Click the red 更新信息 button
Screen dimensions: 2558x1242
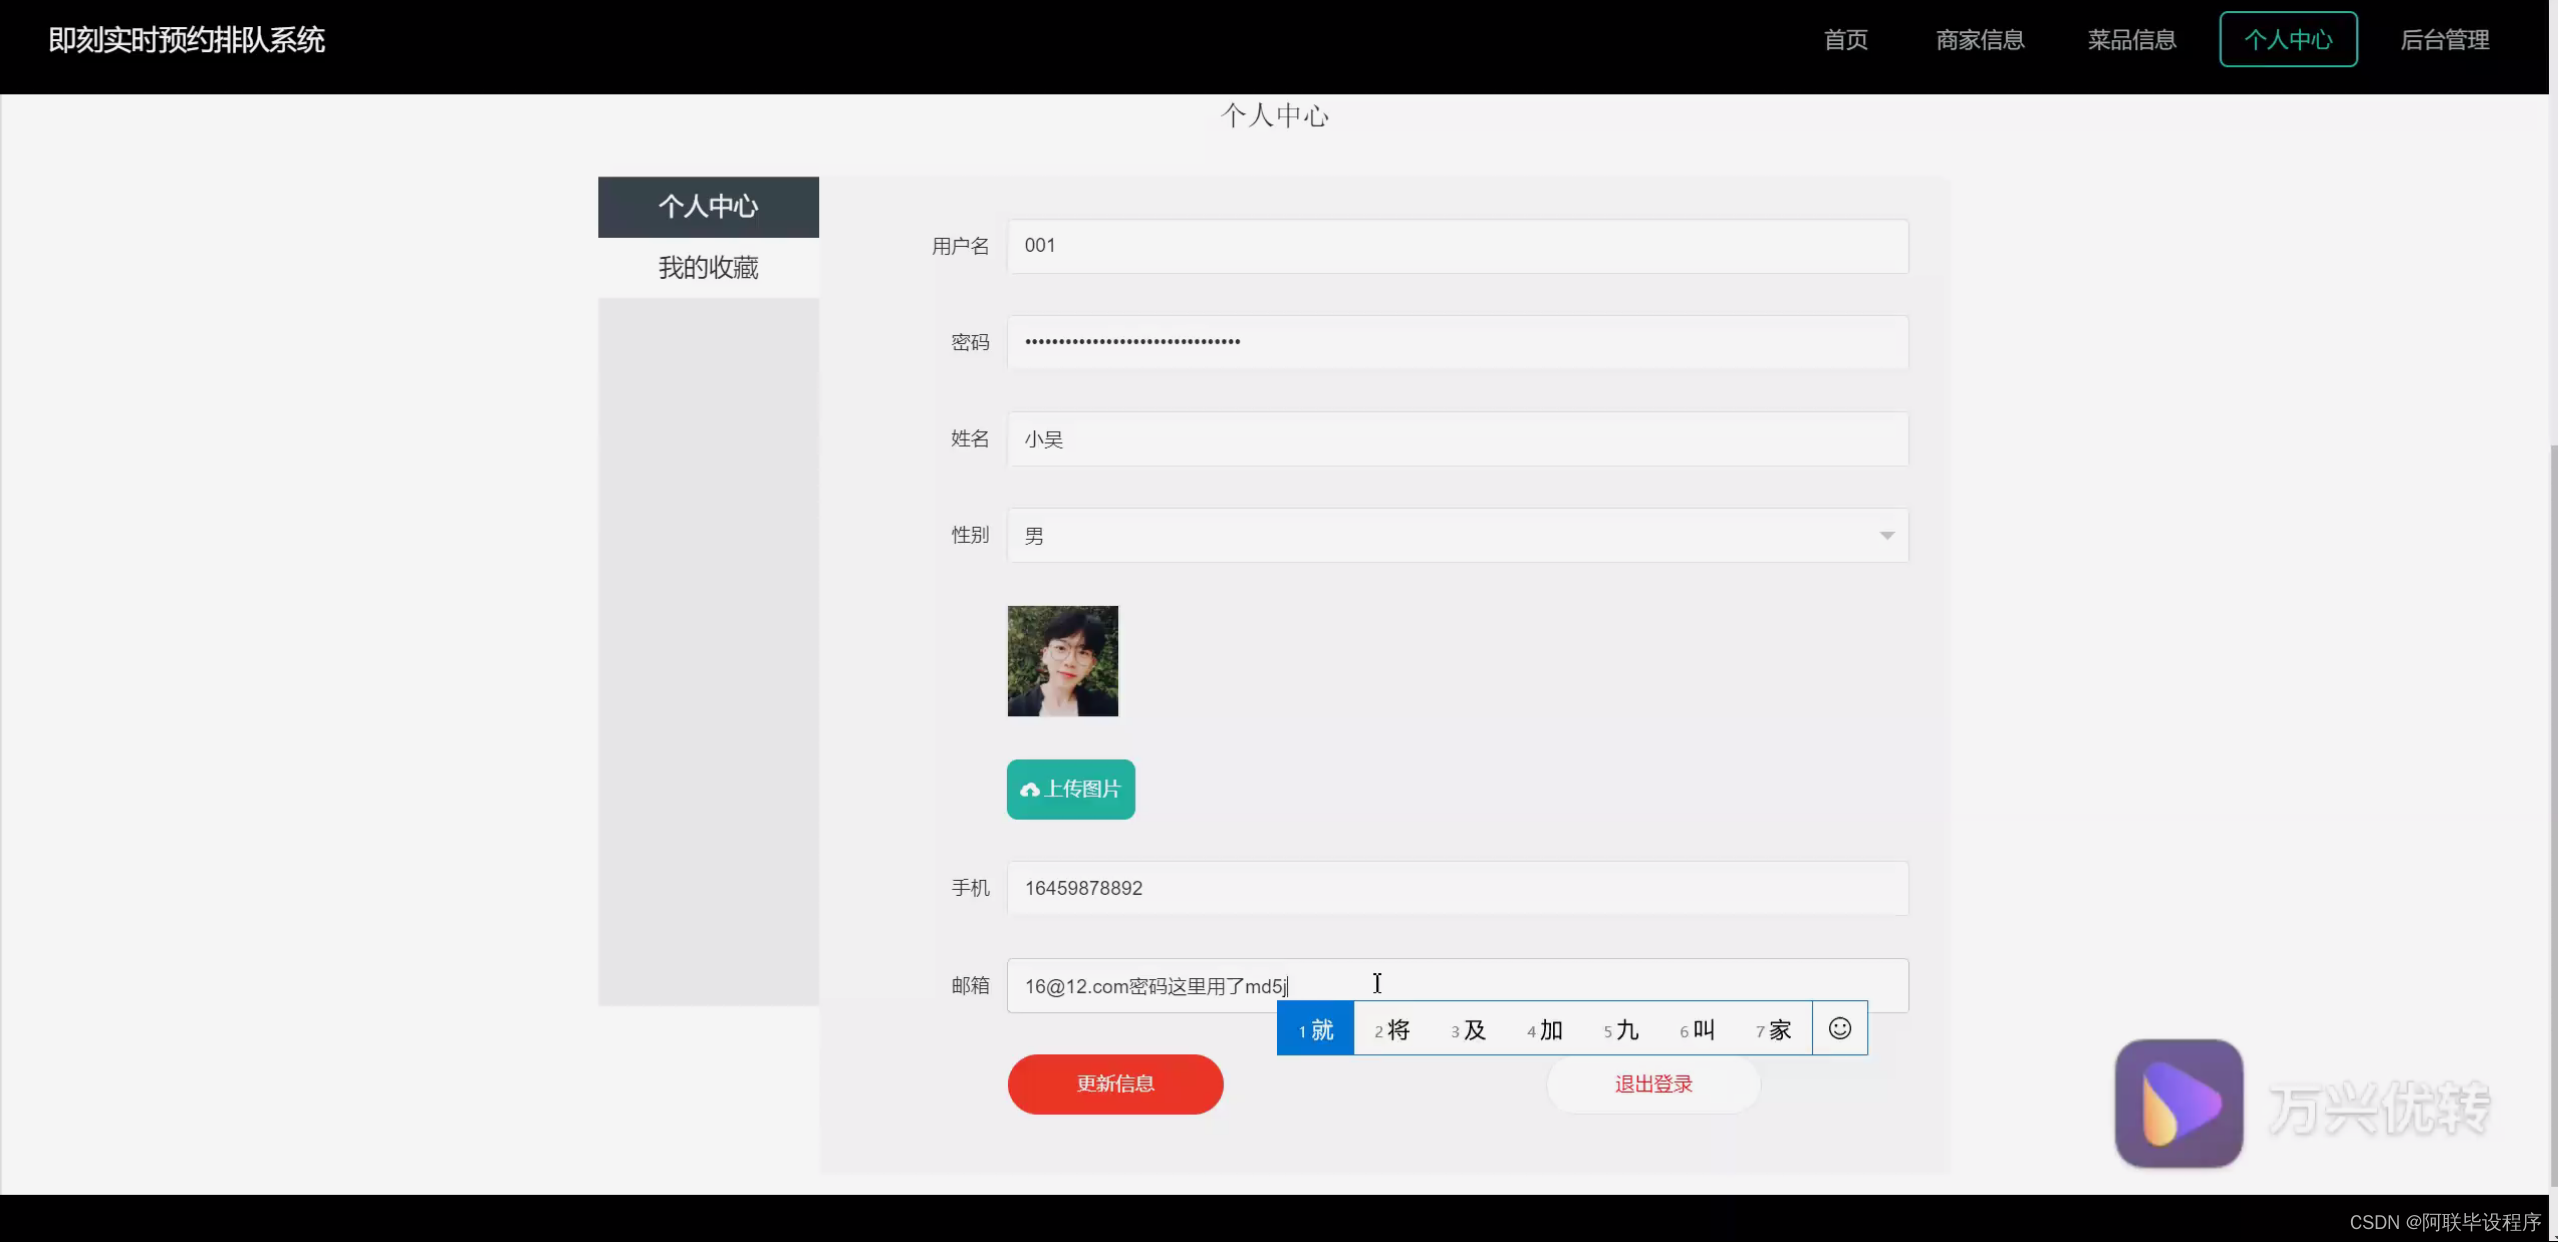pyautogui.click(x=1114, y=1083)
